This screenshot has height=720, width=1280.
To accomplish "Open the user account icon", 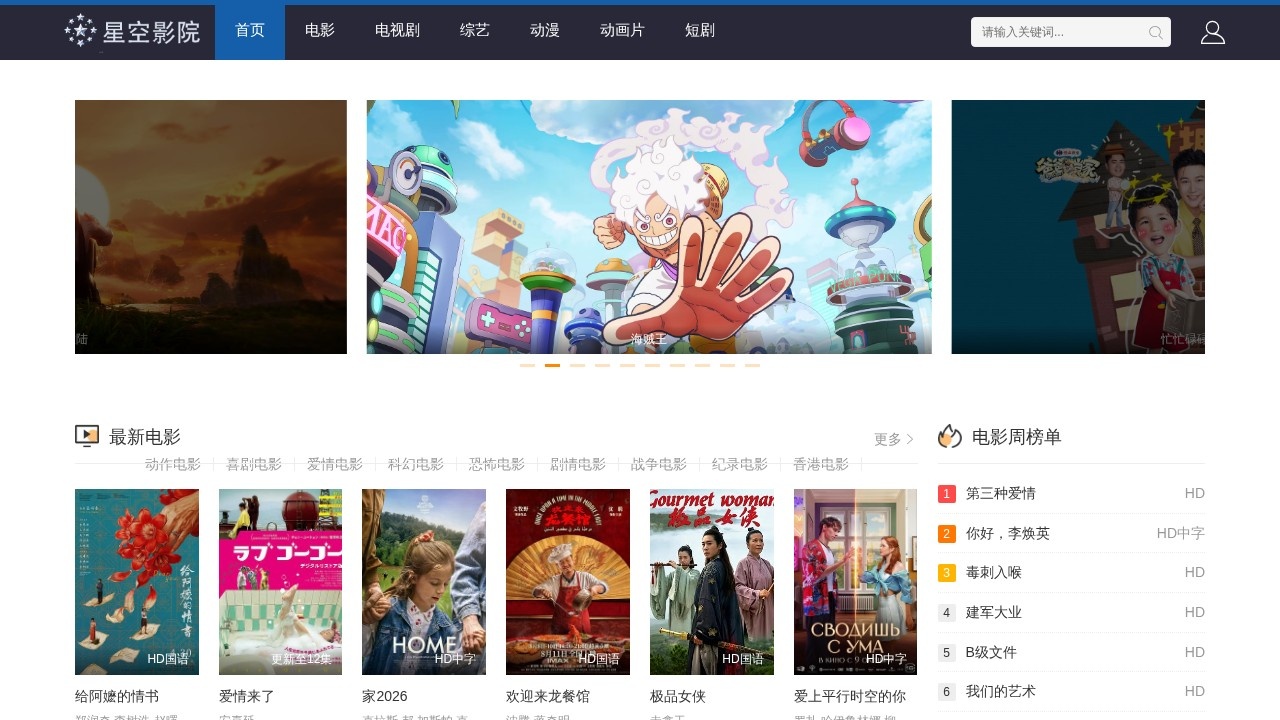I will point(1213,32).
